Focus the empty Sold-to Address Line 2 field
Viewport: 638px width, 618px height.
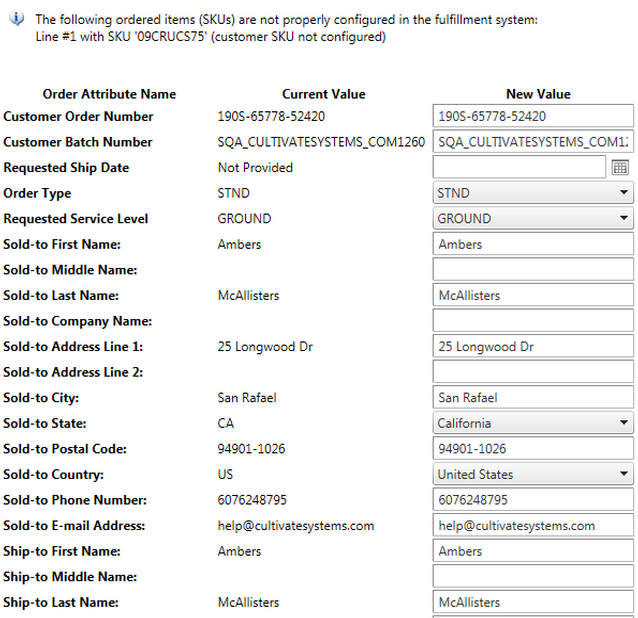[x=533, y=372]
